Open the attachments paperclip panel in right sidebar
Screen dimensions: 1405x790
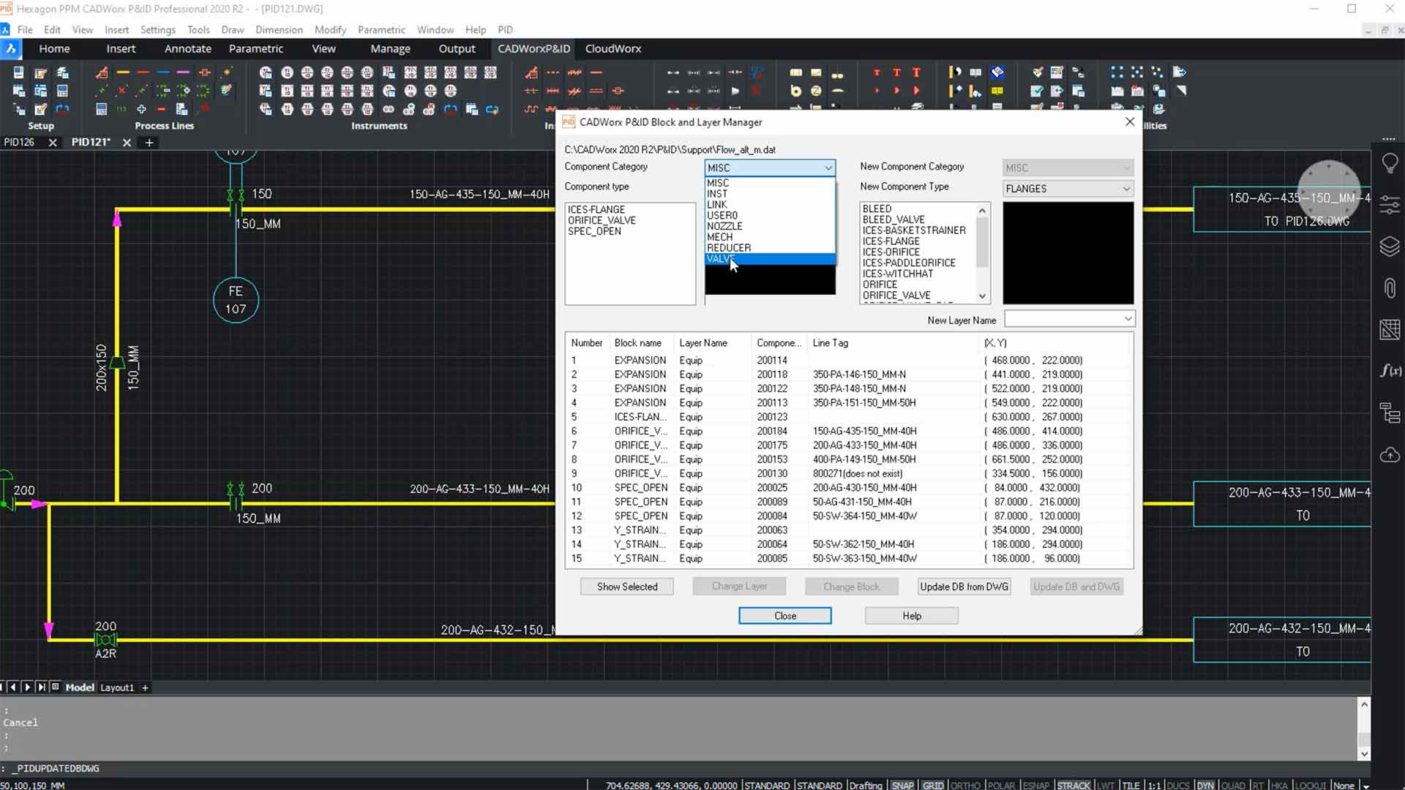tap(1389, 288)
